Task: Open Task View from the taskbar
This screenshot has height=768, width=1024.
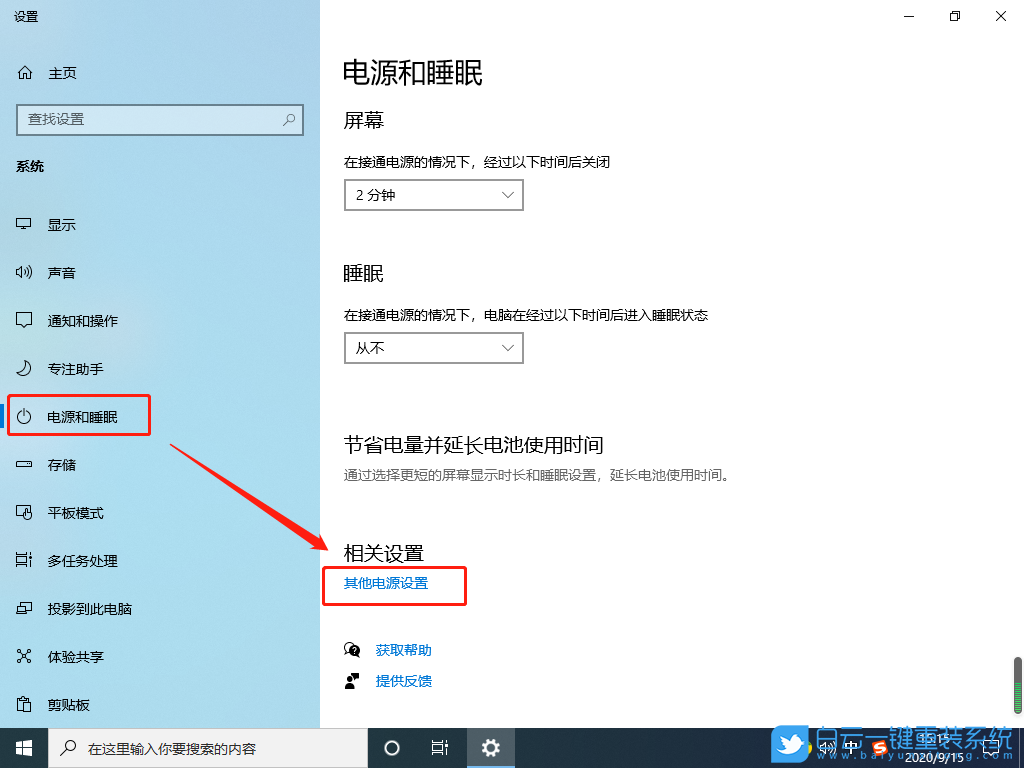Action: click(x=440, y=747)
